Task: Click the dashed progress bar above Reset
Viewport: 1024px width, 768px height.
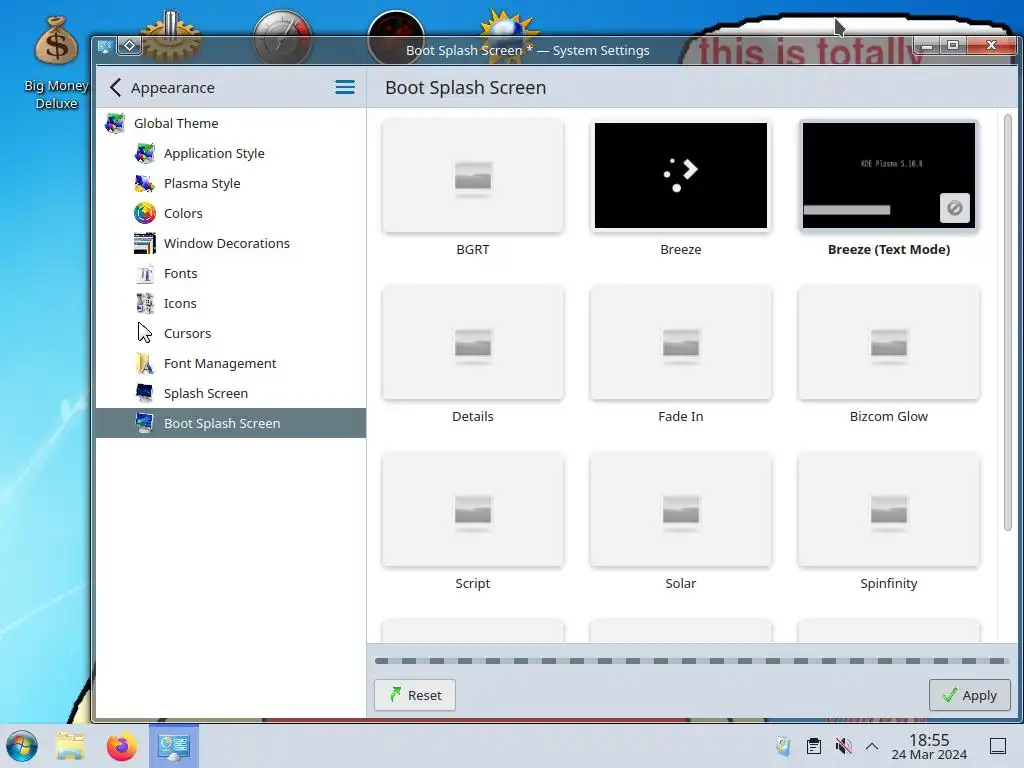Action: (x=692, y=661)
